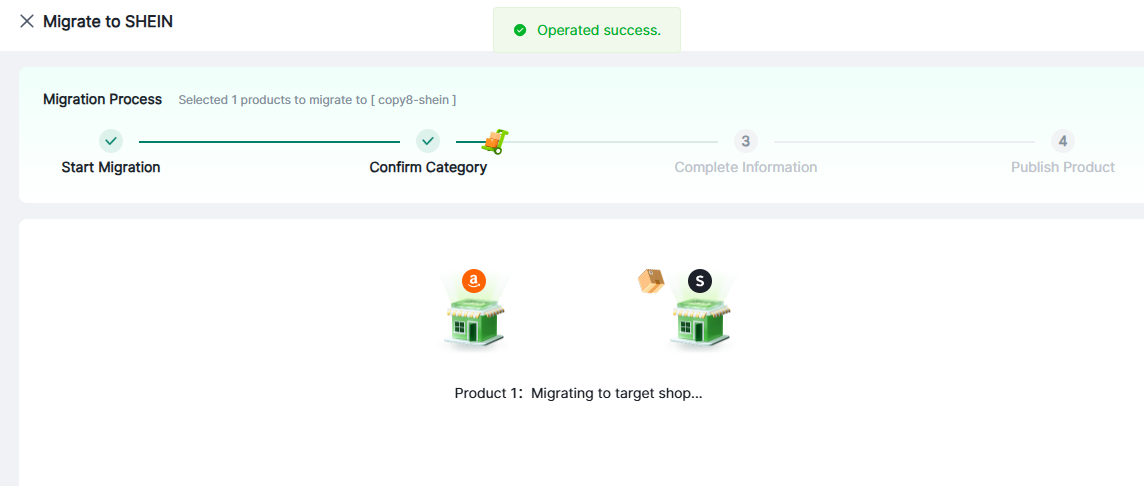The width and height of the screenshot is (1144, 486).
Task: Open the Complete Information step label
Action: pyautogui.click(x=746, y=167)
